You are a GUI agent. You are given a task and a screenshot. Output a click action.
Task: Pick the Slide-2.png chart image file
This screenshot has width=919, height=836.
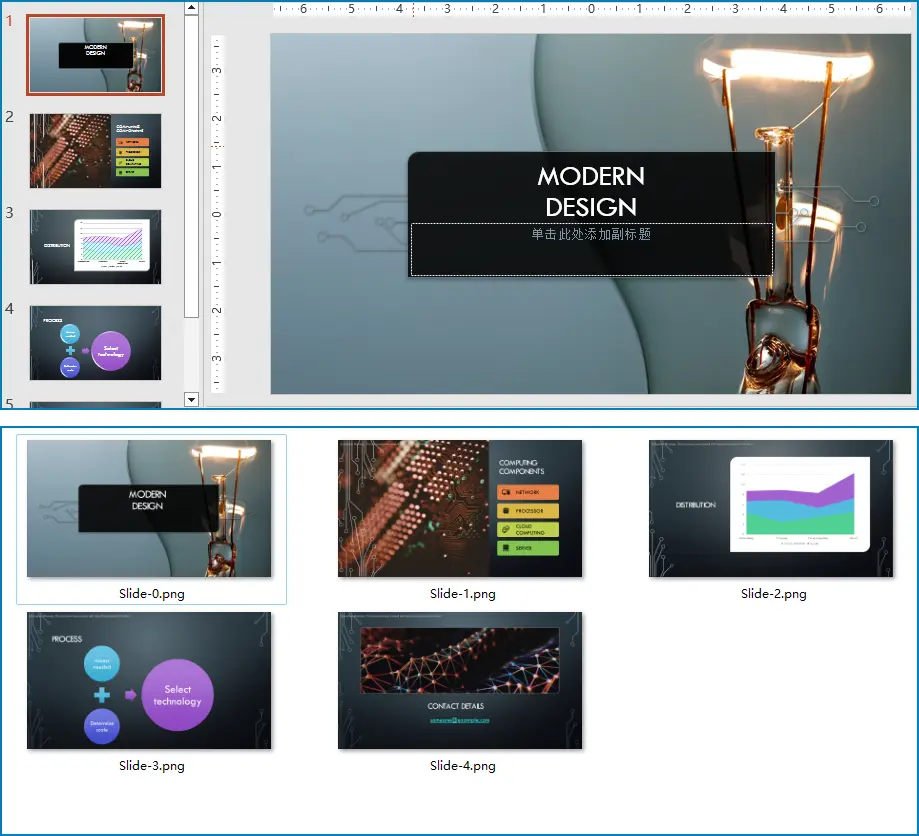coord(771,509)
